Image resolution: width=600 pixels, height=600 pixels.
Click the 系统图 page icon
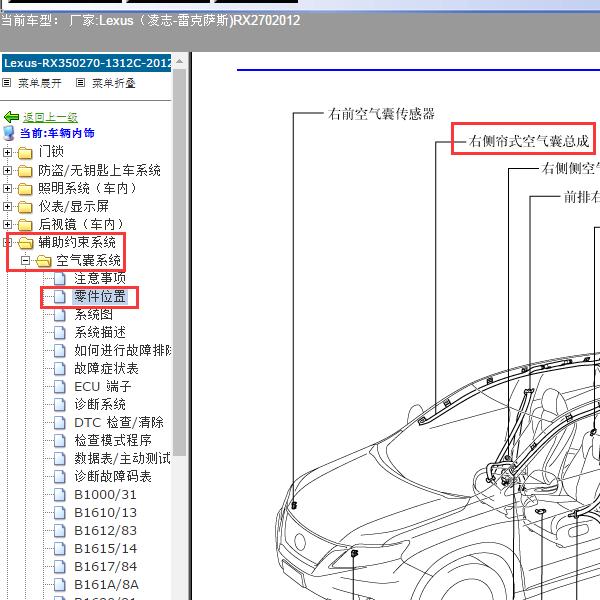[x=60, y=315]
